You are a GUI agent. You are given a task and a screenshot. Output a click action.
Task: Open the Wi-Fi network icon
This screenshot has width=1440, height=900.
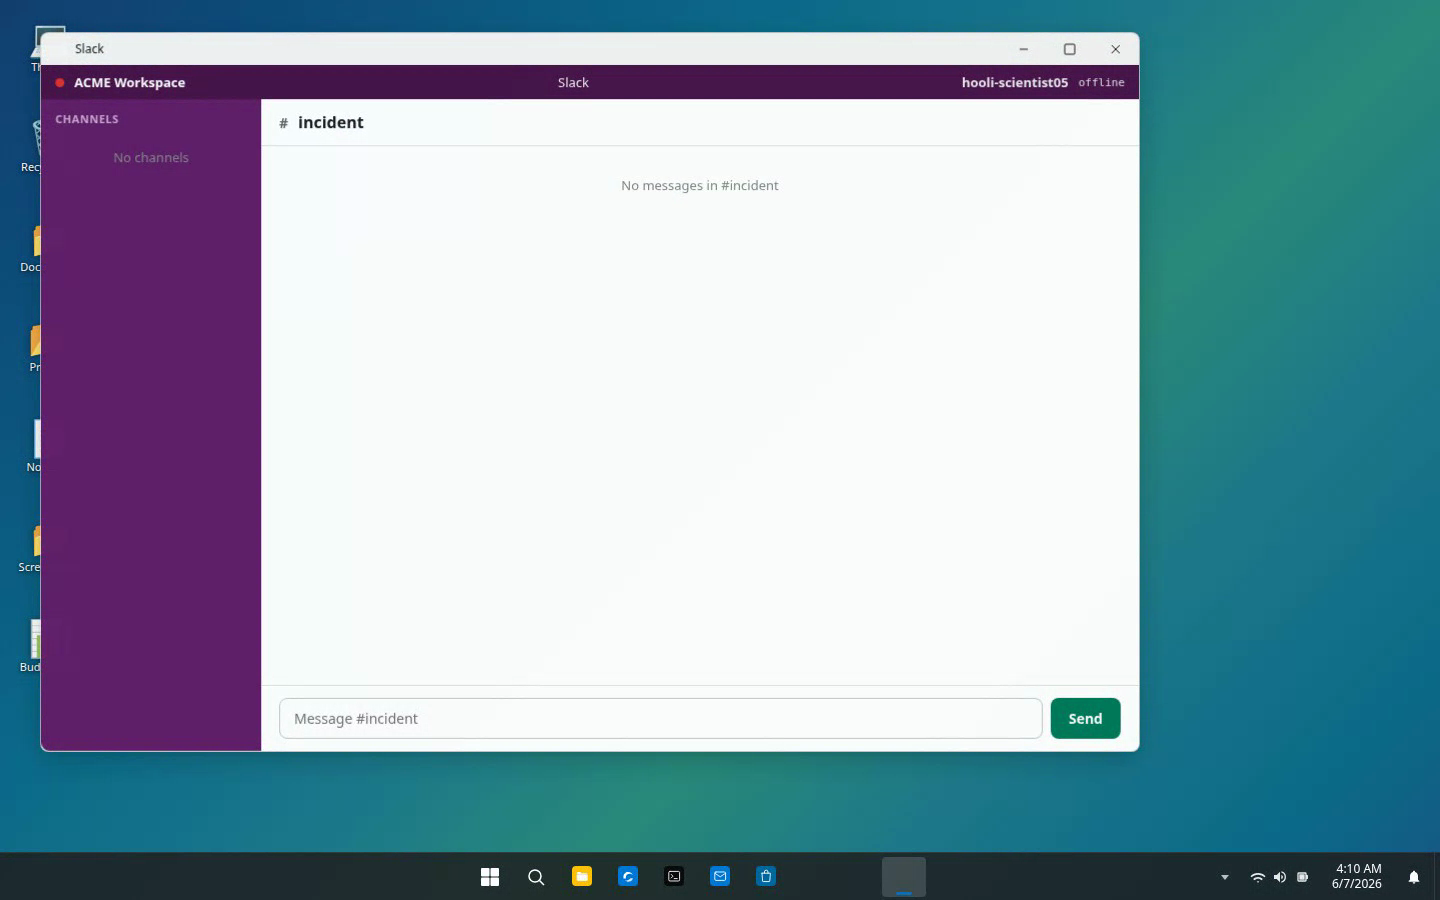(x=1258, y=877)
